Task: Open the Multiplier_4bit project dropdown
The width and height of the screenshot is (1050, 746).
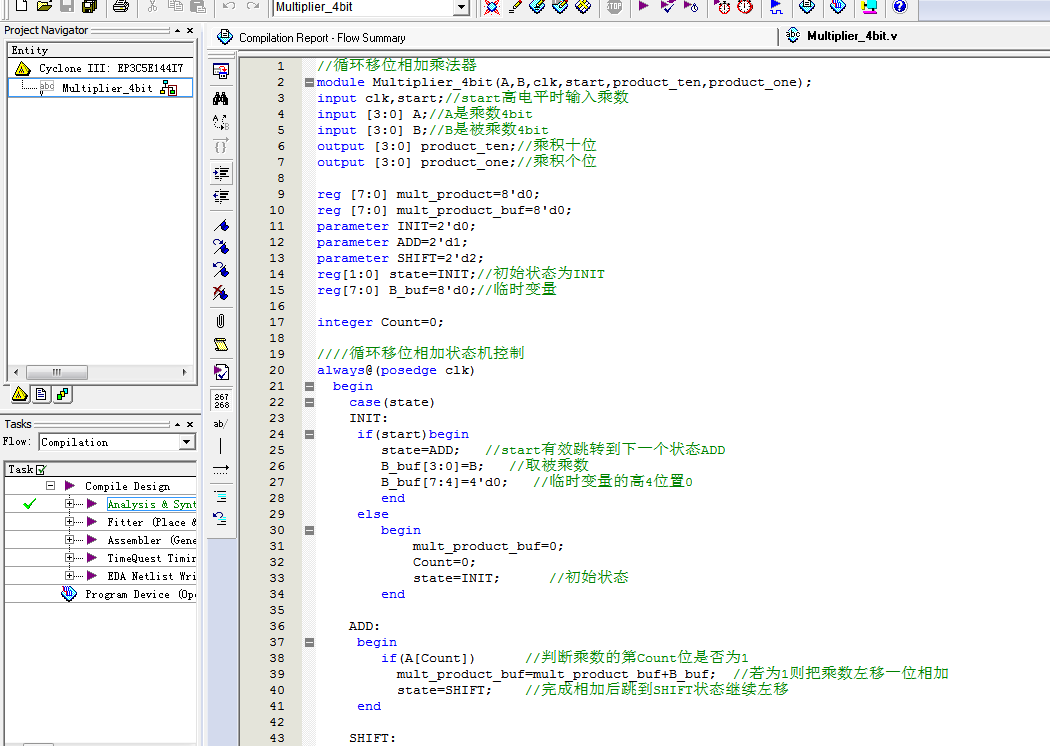Action: pos(461,7)
